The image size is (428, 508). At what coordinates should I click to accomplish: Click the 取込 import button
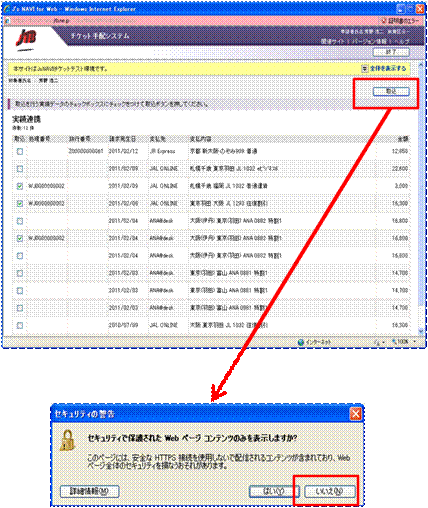391,91
